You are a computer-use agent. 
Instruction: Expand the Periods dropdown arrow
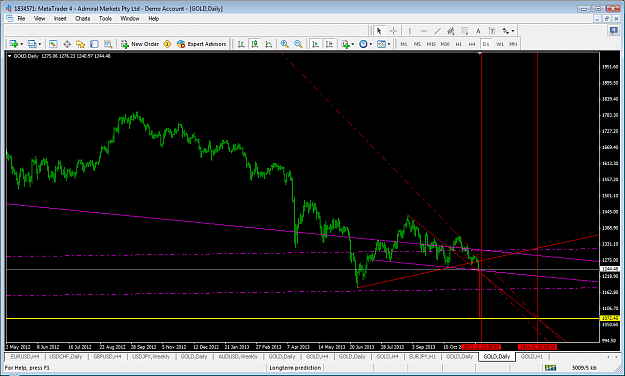click(371, 44)
